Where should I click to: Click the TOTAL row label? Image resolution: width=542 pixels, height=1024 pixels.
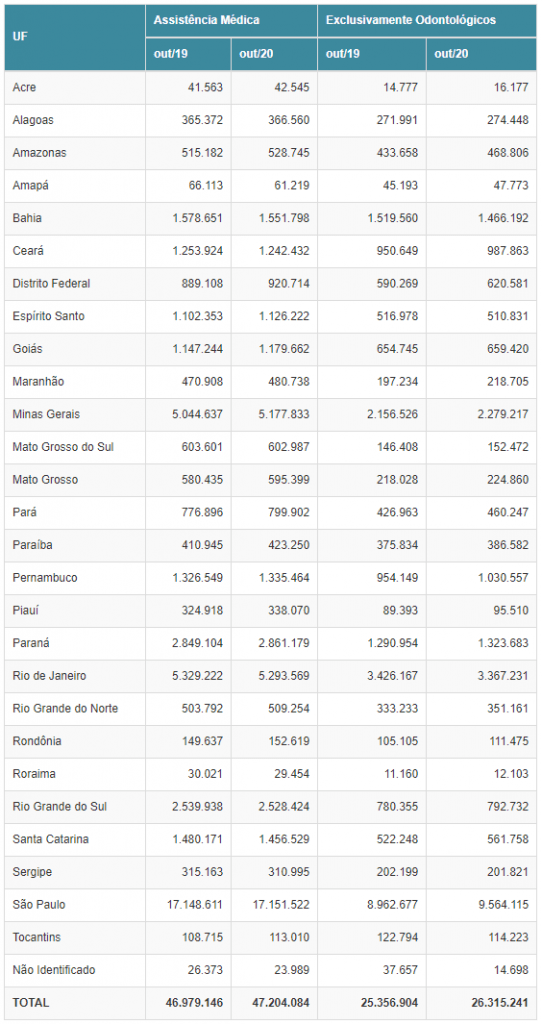pyautogui.click(x=31, y=1002)
